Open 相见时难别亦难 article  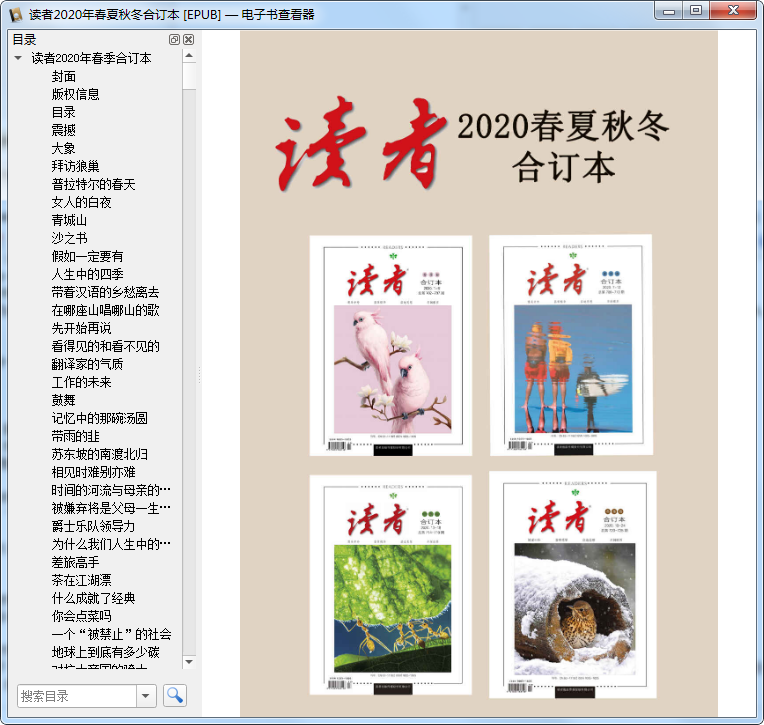[x=94, y=473]
